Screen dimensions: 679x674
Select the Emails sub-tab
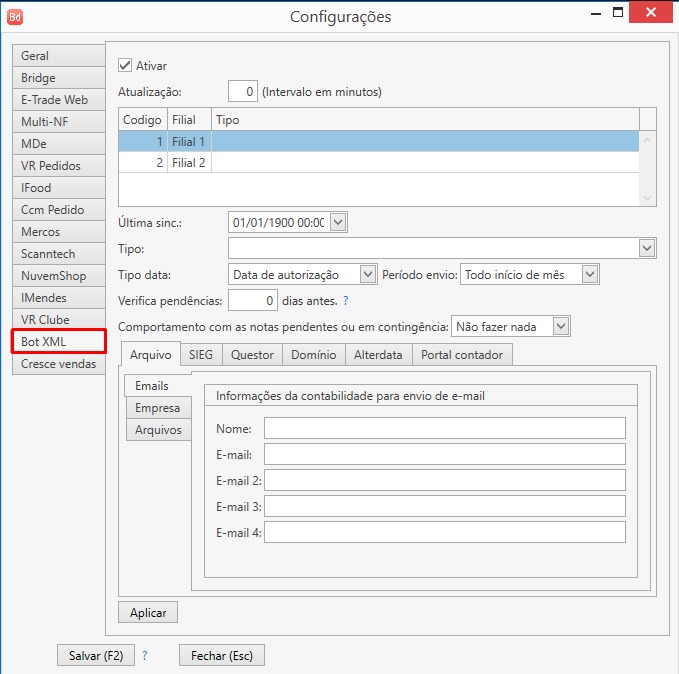[x=158, y=386]
